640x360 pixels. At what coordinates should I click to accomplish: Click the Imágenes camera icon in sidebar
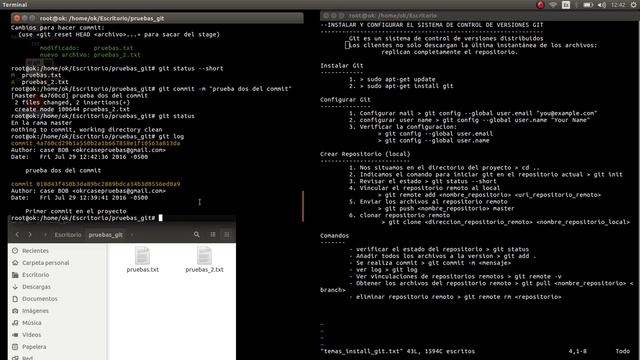15,311
